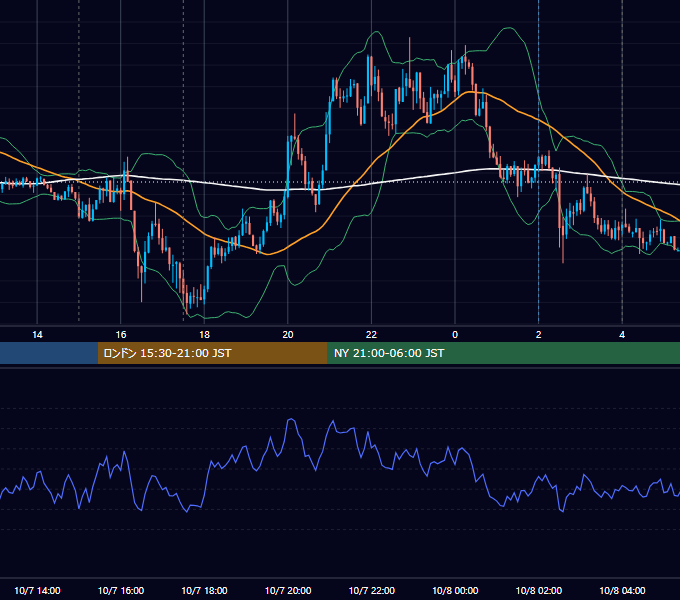Click the ロンドン 15:30-21:00 JST session bar

212,353
